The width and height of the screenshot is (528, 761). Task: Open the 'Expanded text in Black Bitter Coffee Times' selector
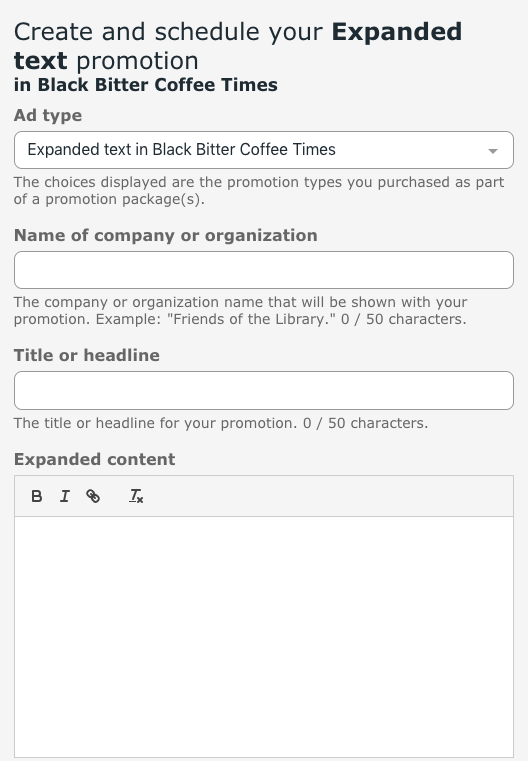pos(264,150)
